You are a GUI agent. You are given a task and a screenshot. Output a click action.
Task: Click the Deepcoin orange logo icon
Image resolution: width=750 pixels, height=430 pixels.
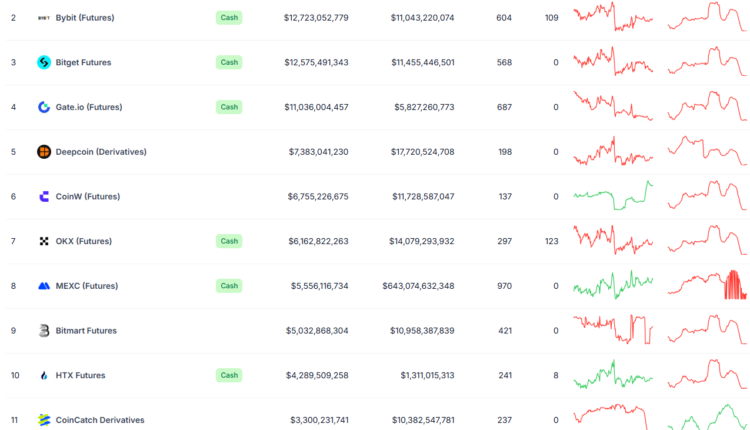(x=44, y=152)
